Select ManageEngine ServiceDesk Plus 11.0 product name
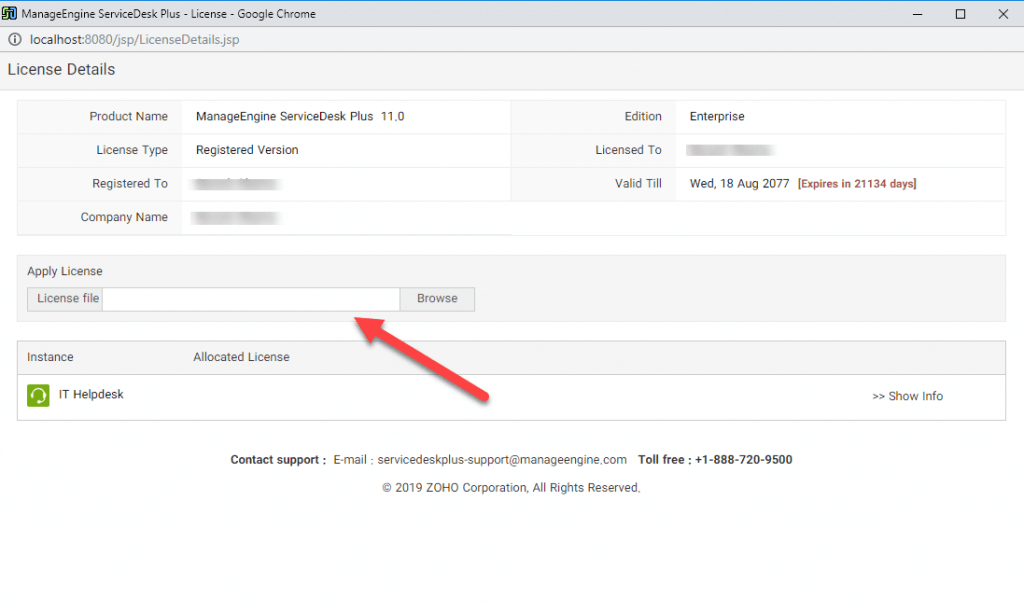This screenshot has width=1024, height=612. tap(300, 116)
